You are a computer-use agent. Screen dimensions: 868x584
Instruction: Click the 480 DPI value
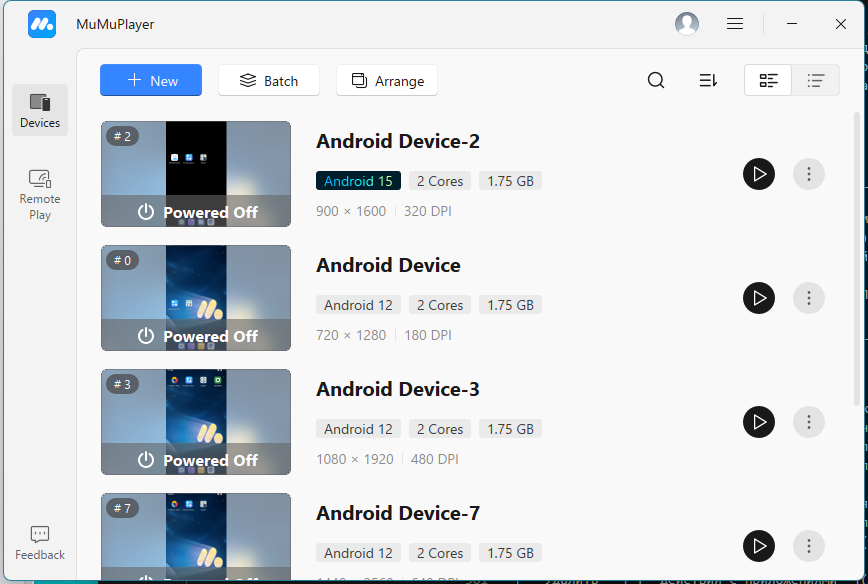point(435,459)
